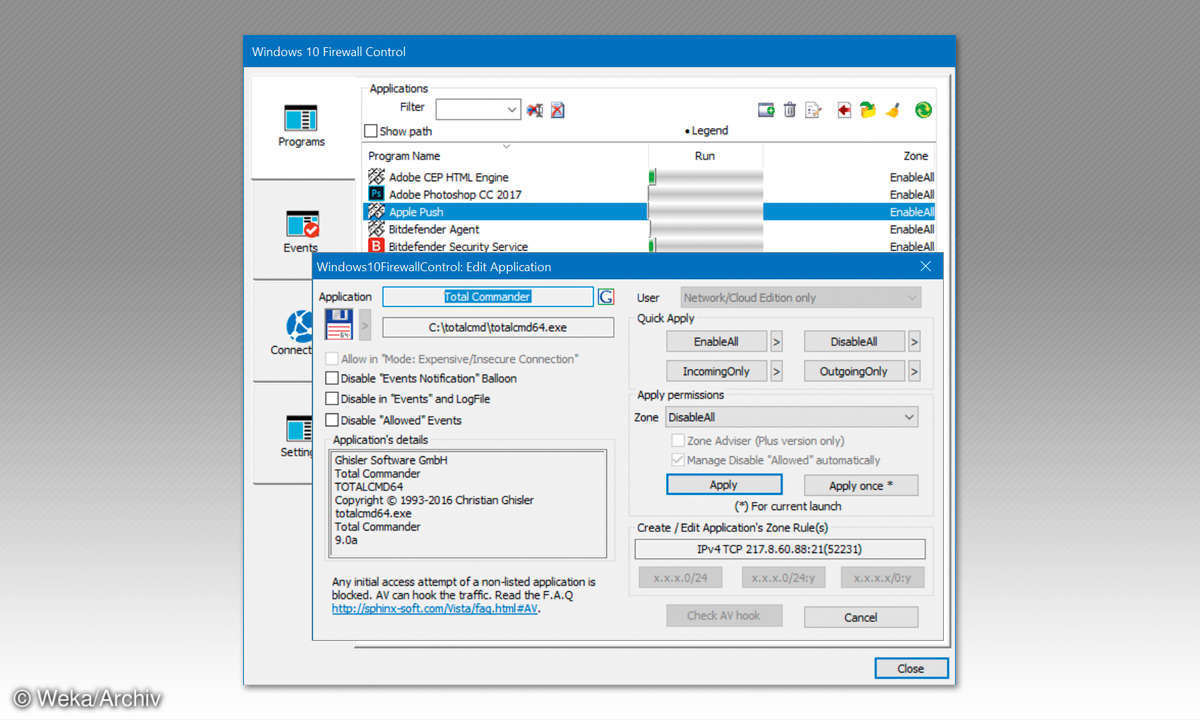Sort by the Run column header
The image size is (1200, 720).
[706, 155]
